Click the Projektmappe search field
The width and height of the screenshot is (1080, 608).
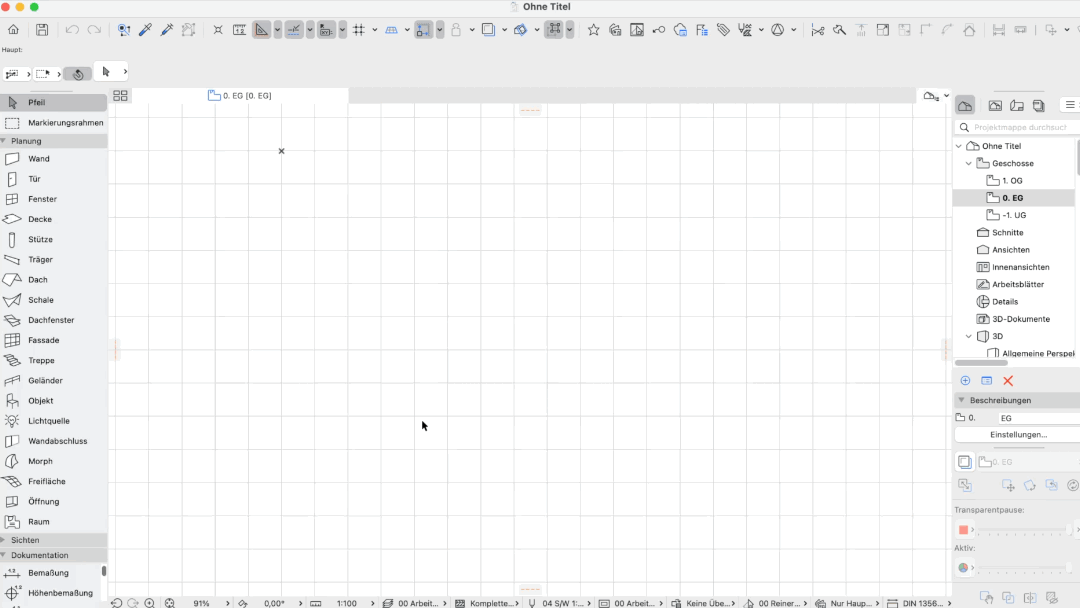click(x=1018, y=127)
